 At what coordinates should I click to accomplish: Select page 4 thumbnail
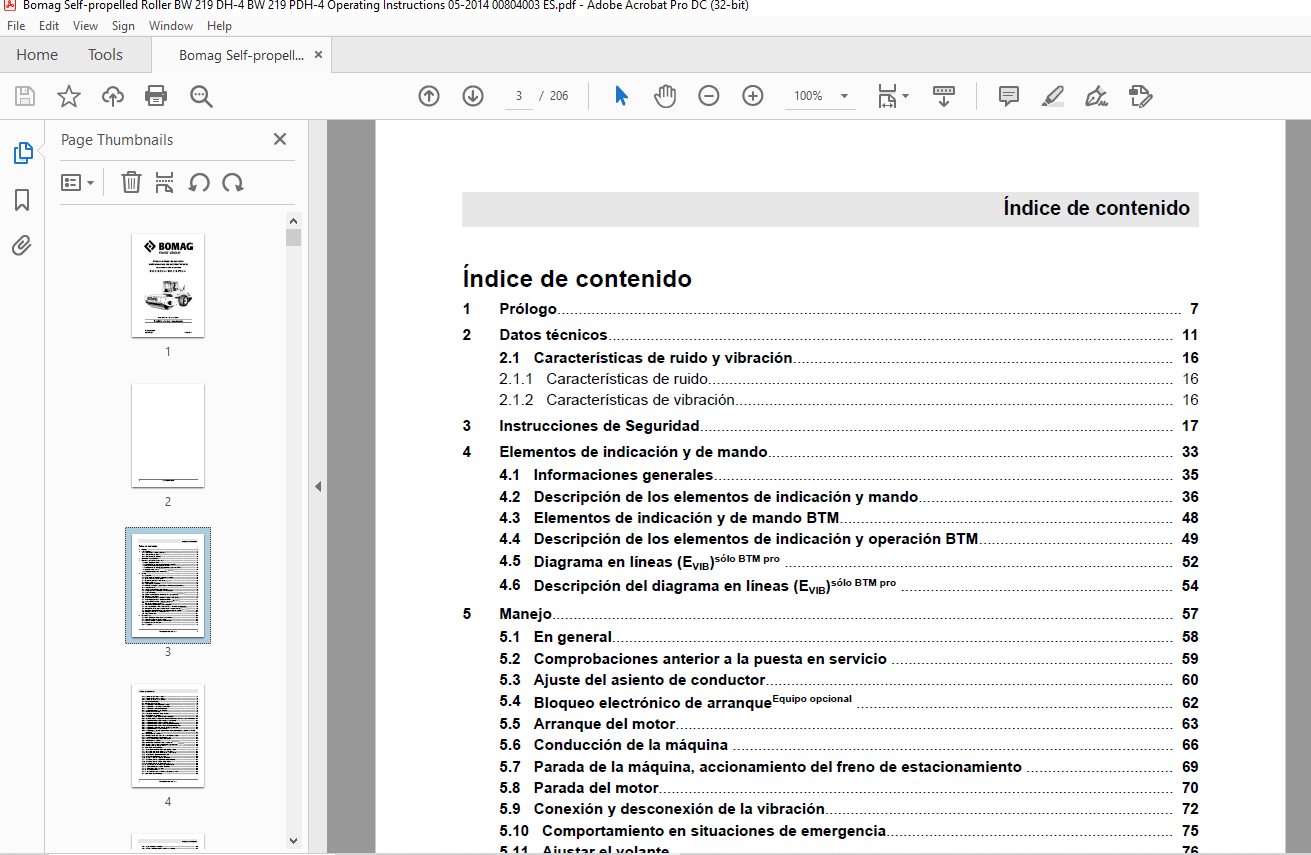[x=168, y=736]
